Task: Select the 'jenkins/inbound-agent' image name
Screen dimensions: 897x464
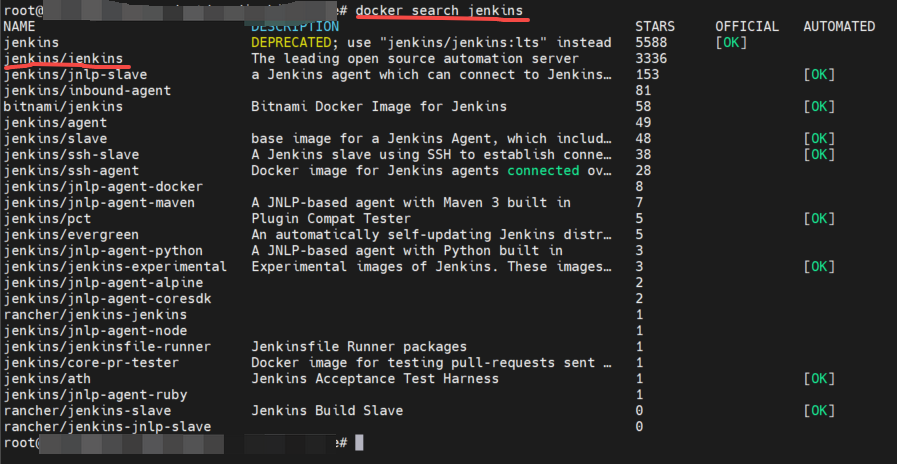Action: [x=87, y=90]
